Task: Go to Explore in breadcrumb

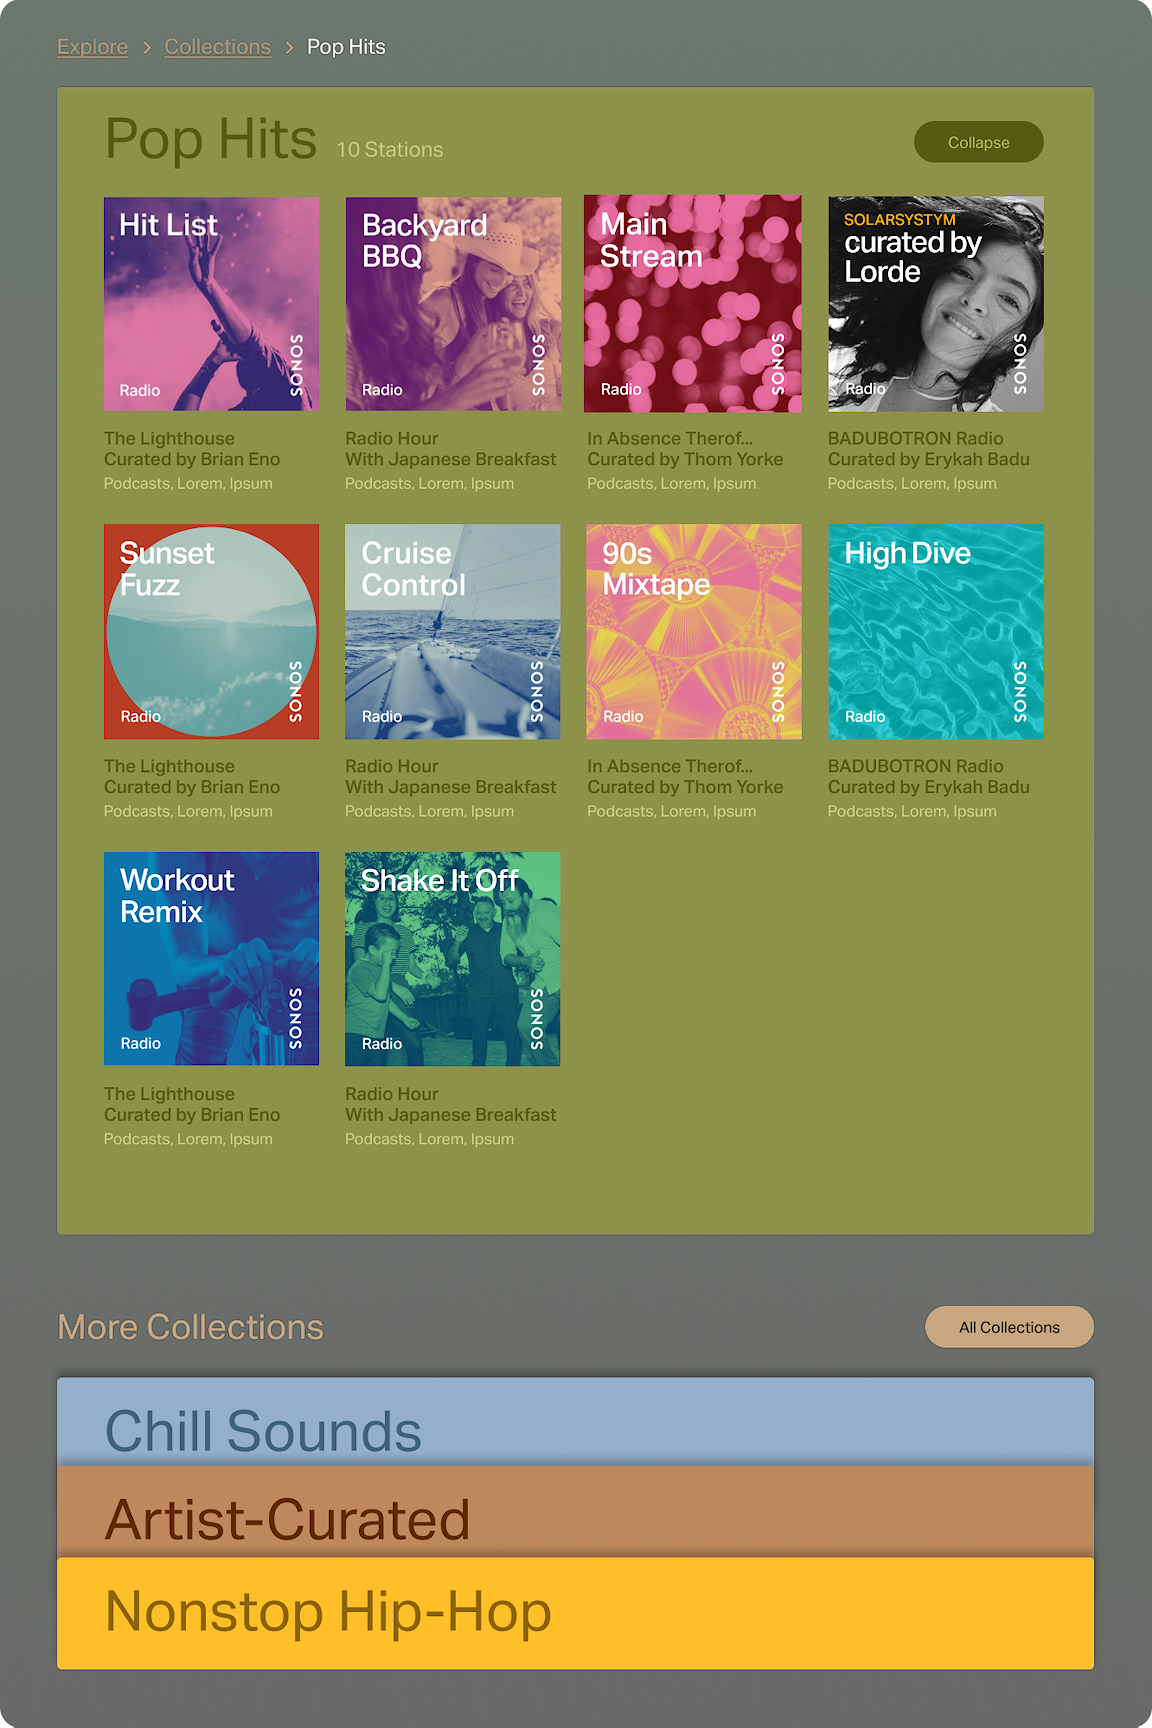Action: click(93, 47)
